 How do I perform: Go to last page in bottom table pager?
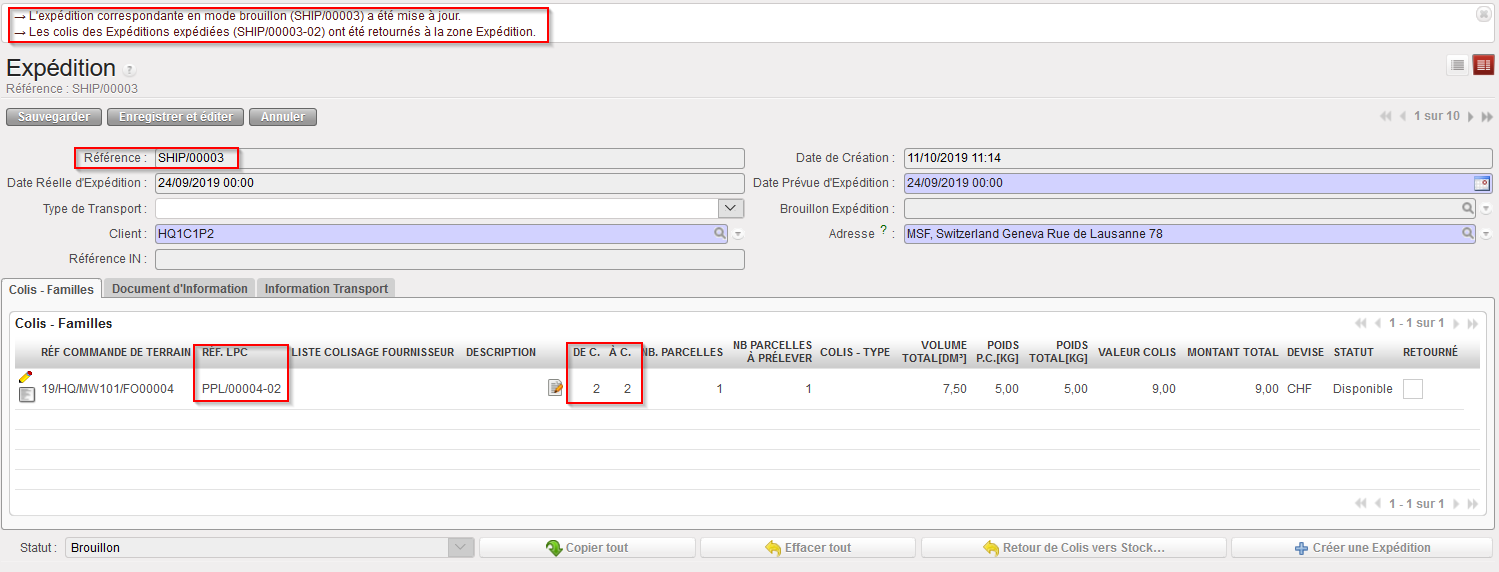pos(1472,504)
